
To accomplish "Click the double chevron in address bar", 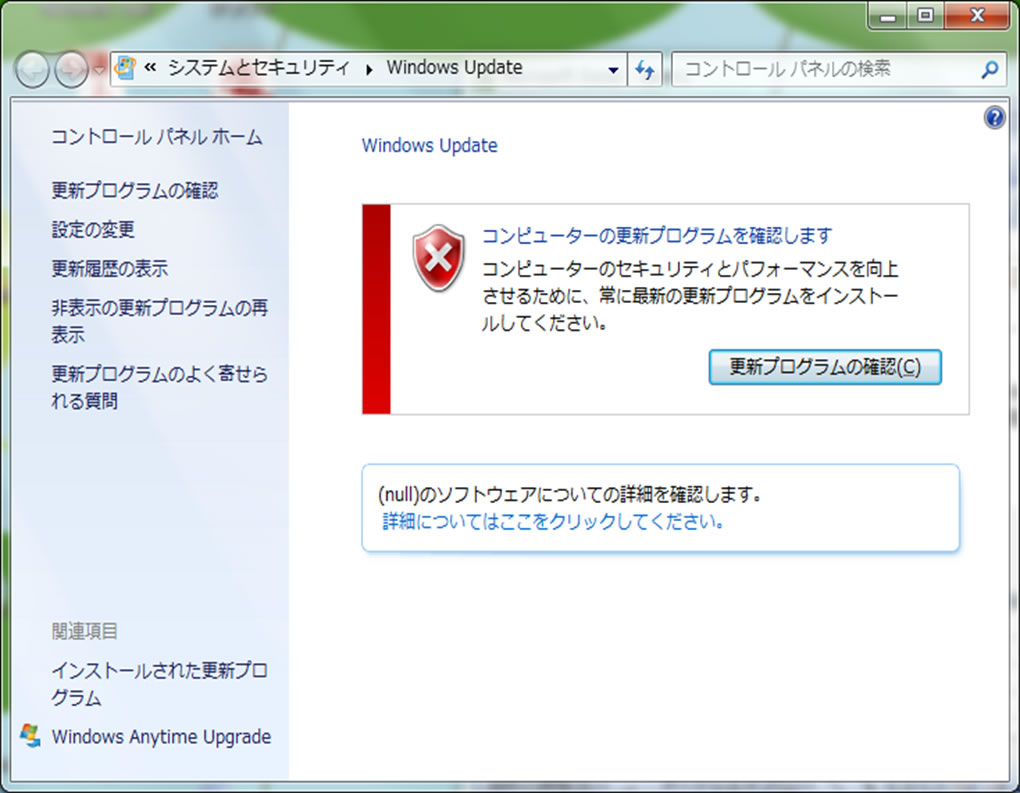I will (x=150, y=68).
